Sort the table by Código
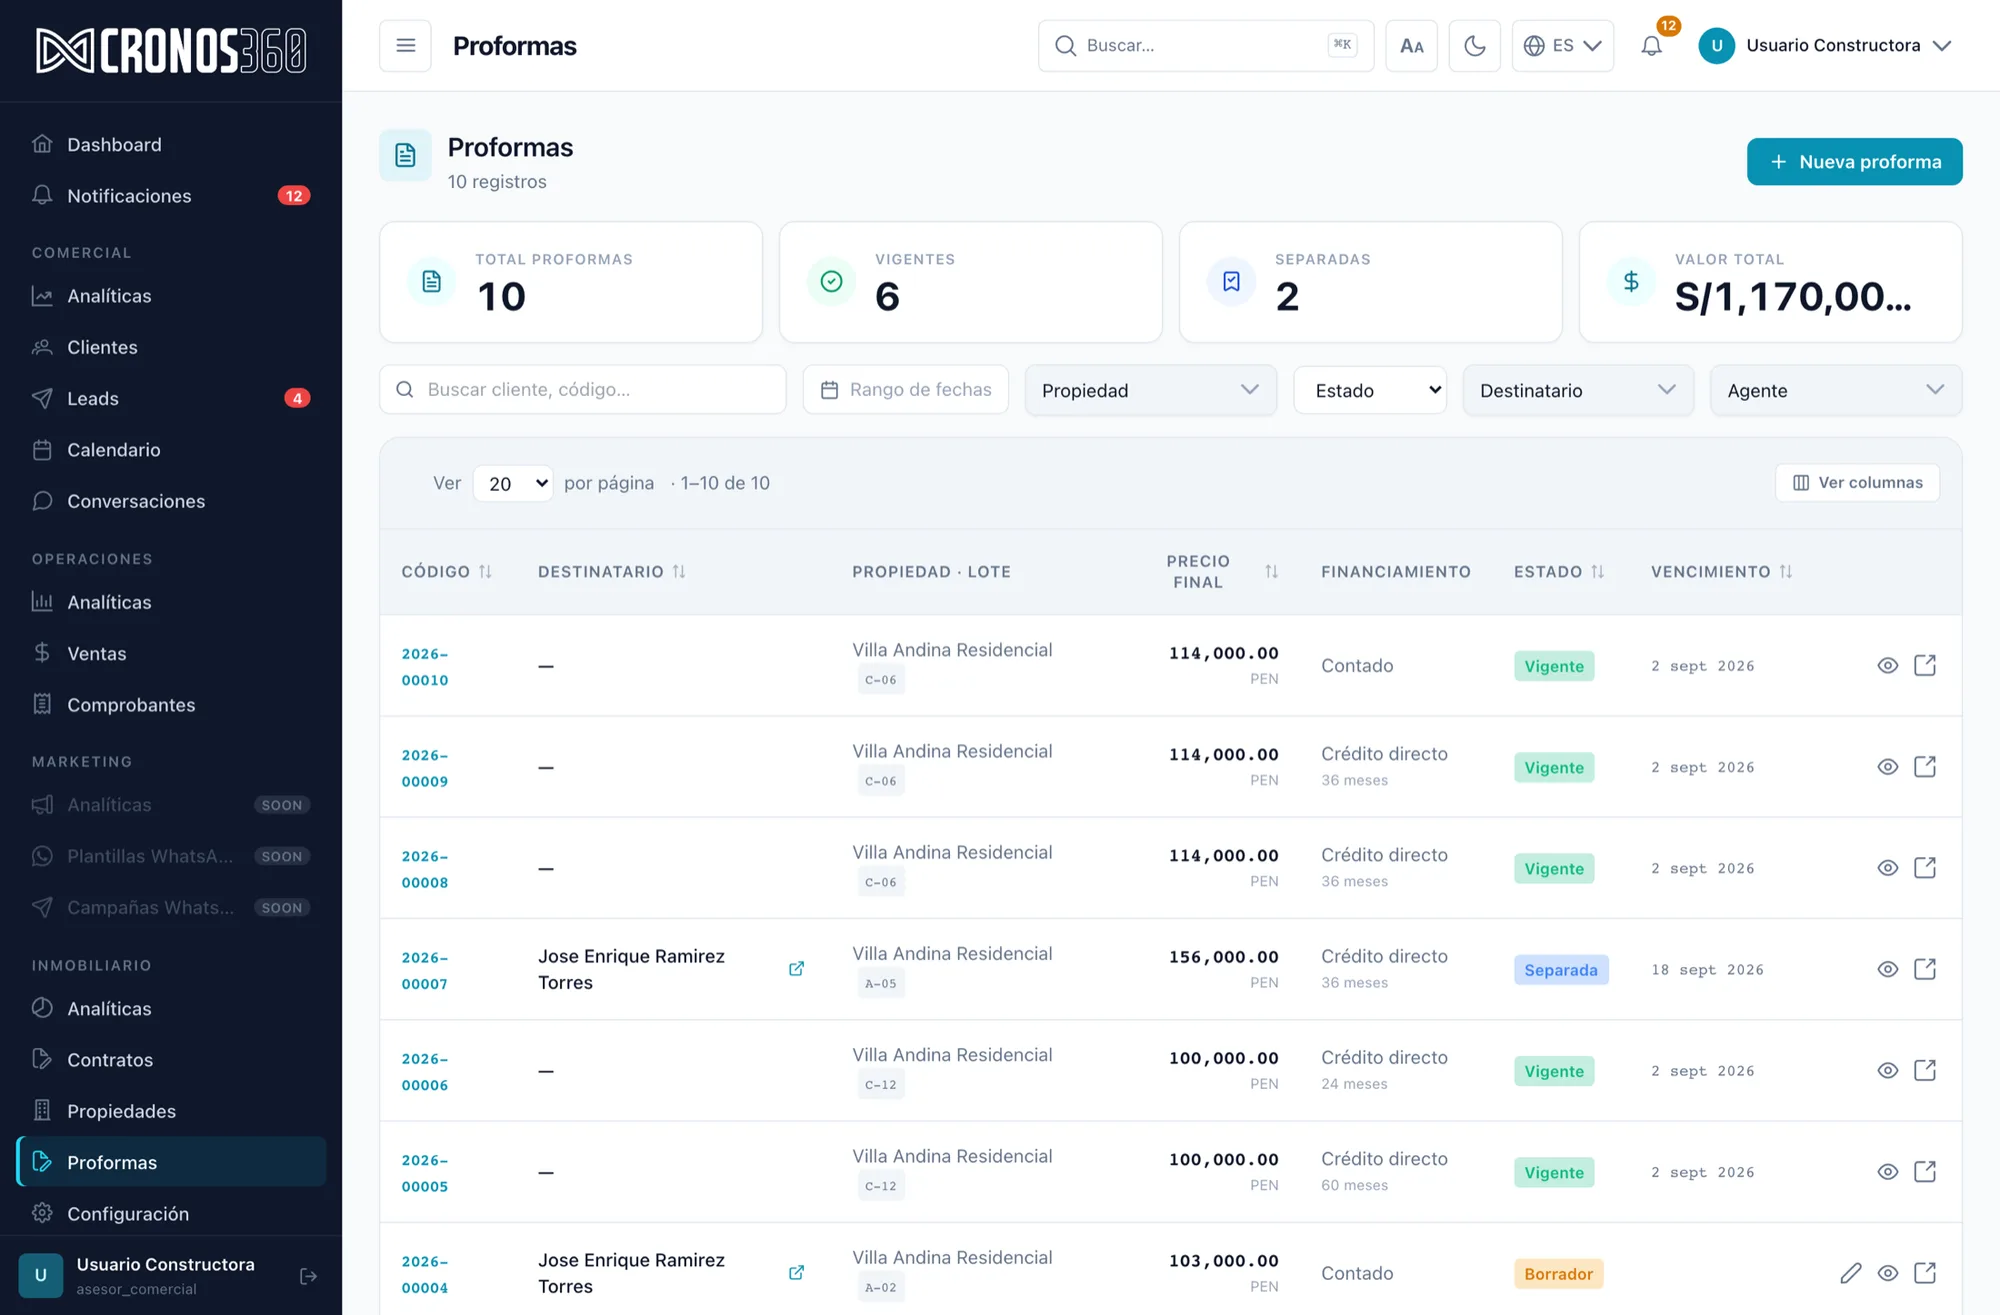Image resolution: width=2000 pixels, height=1315 pixels. (x=447, y=572)
